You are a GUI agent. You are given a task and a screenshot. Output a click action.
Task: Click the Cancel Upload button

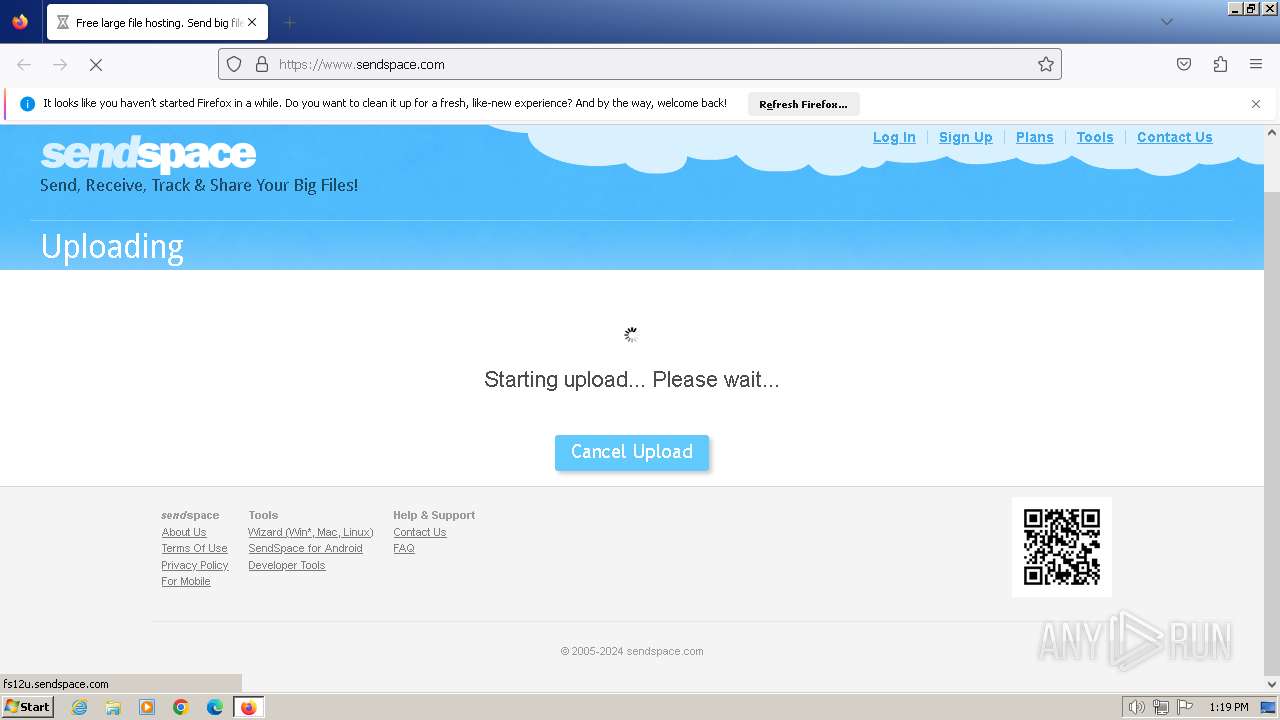coord(632,452)
